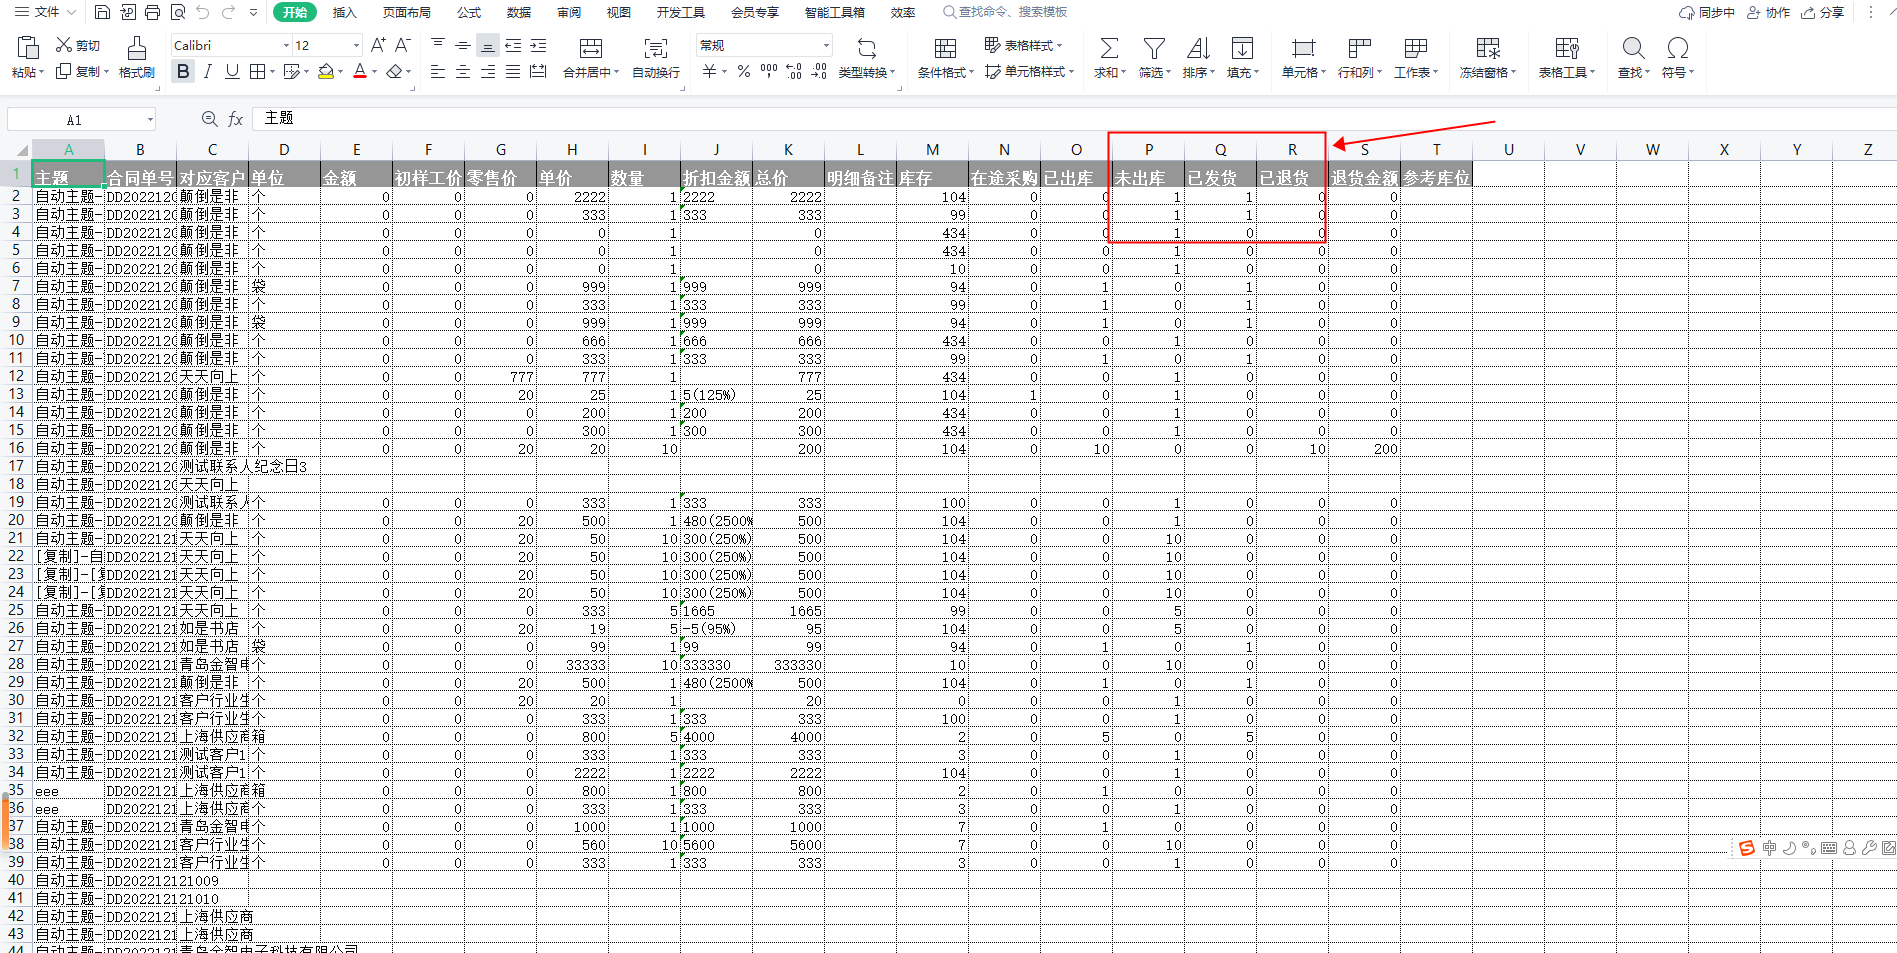Switch to the 开发工具 (Developer) tab
Viewport: 1897px width, 953px height.
[680, 12]
